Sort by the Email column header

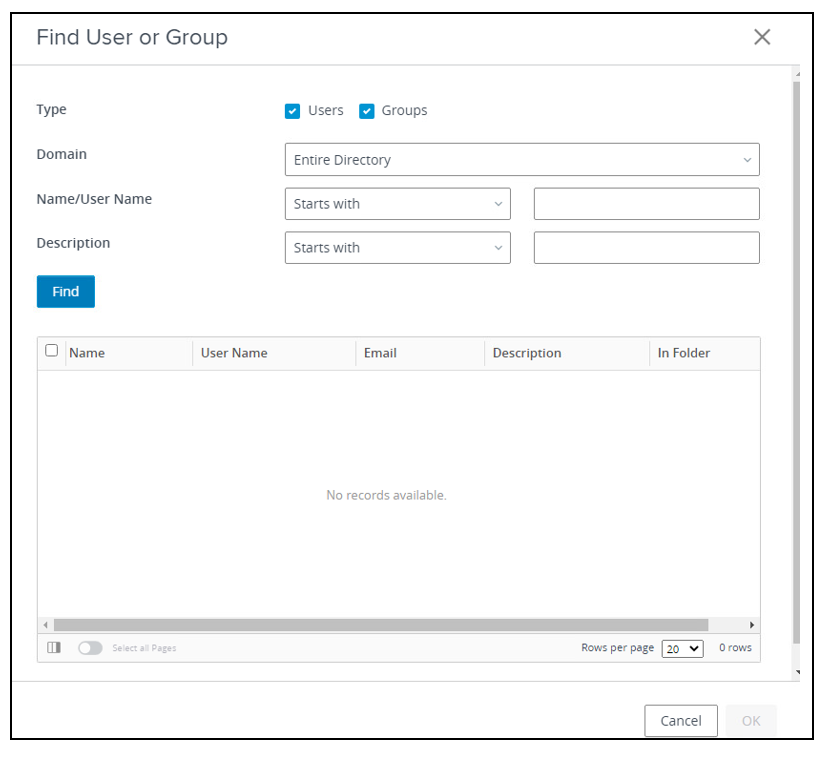click(380, 353)
